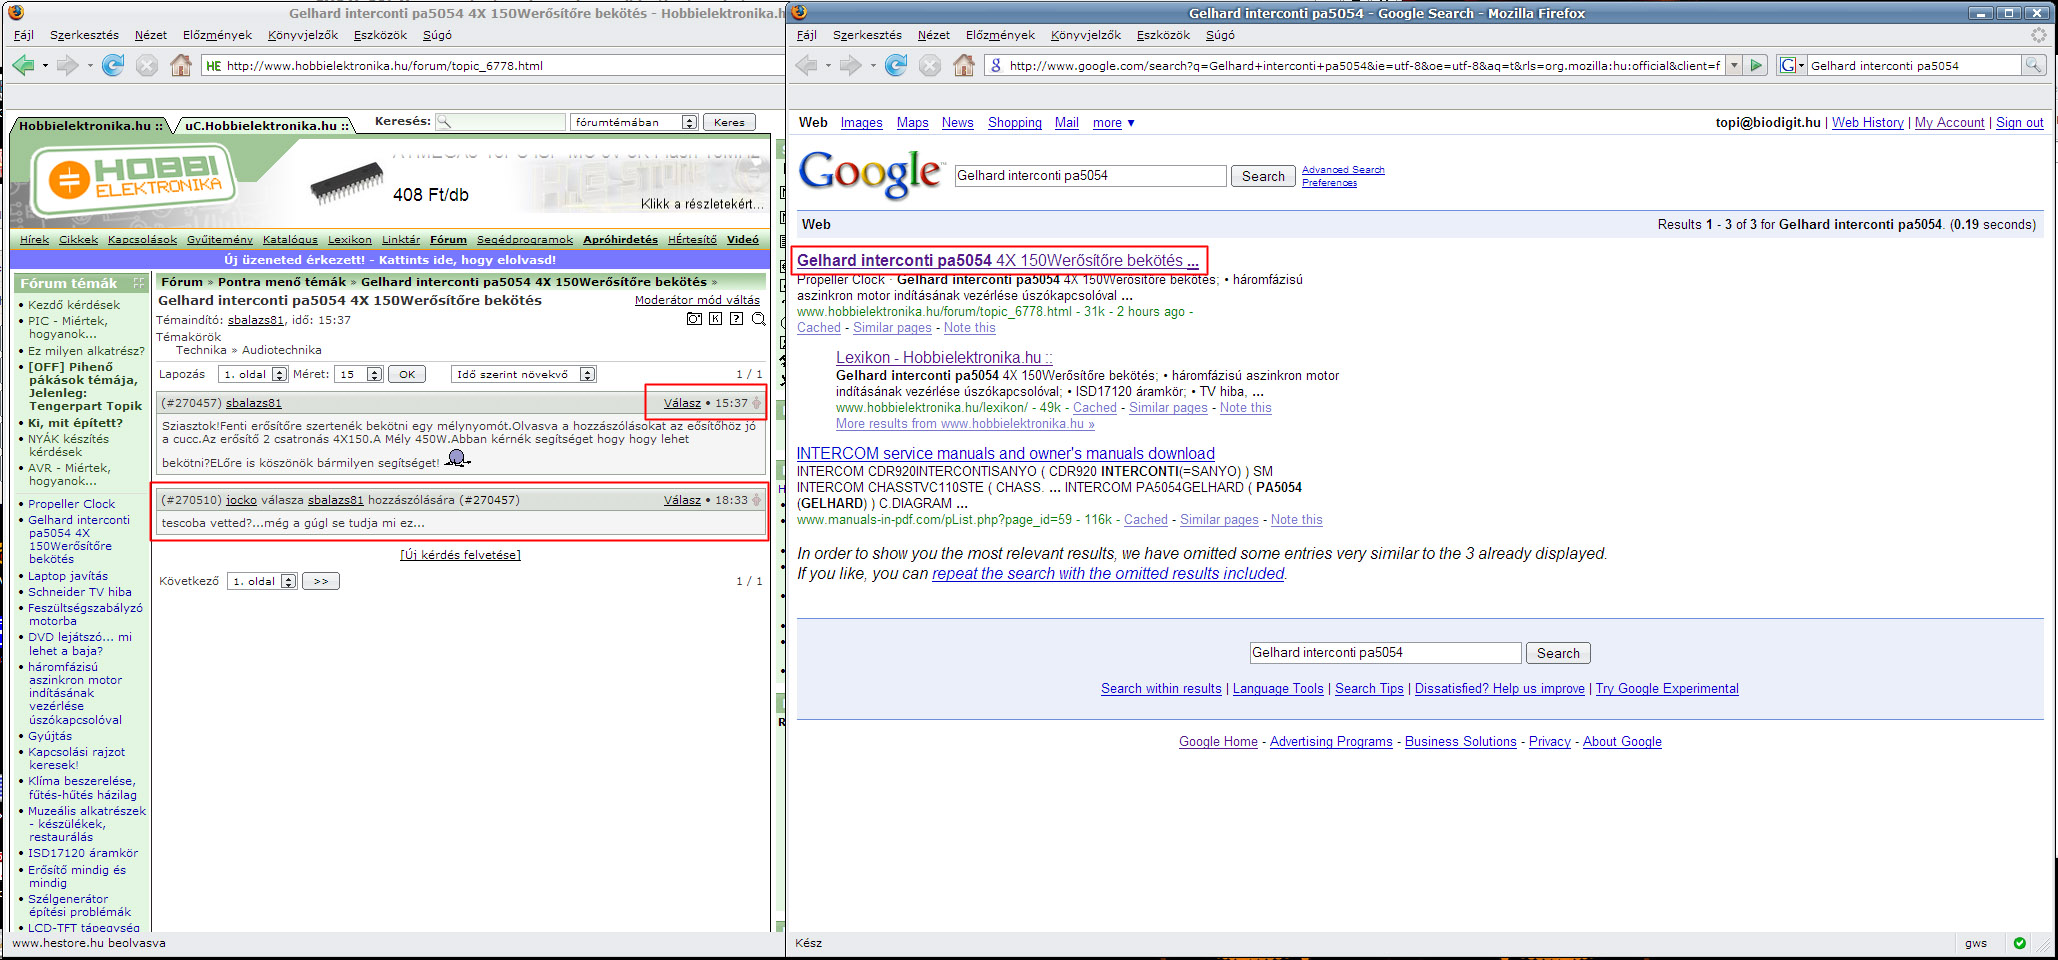Open the question mark help icon in topic header
The image size is (2058, 960).
pos(736,319)
